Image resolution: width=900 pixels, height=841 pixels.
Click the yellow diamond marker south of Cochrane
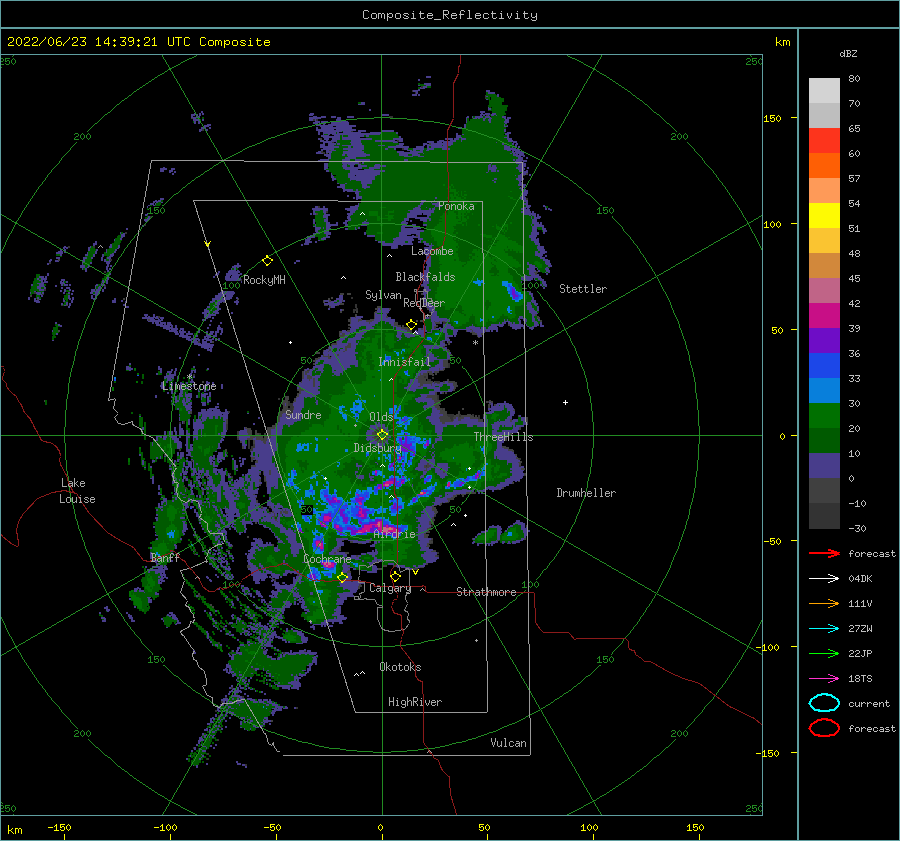coord(342,578)
